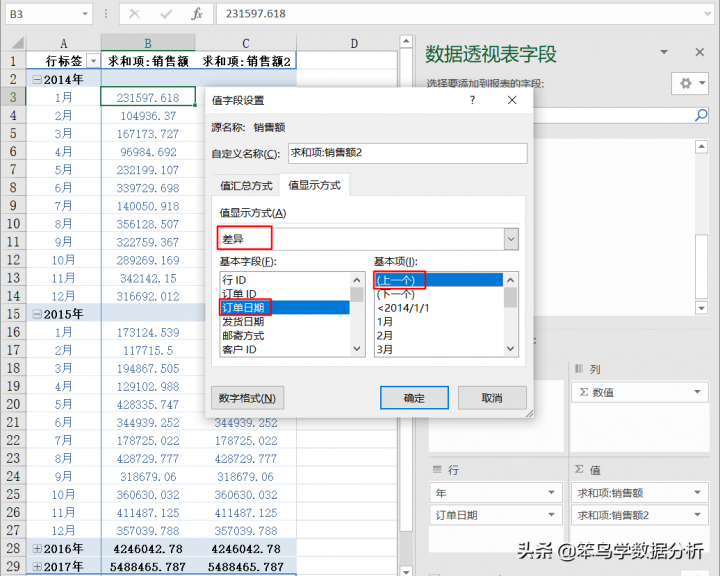Expand the 2017年 group
This screenshot has height=576, width=720.
click(37, 566)
